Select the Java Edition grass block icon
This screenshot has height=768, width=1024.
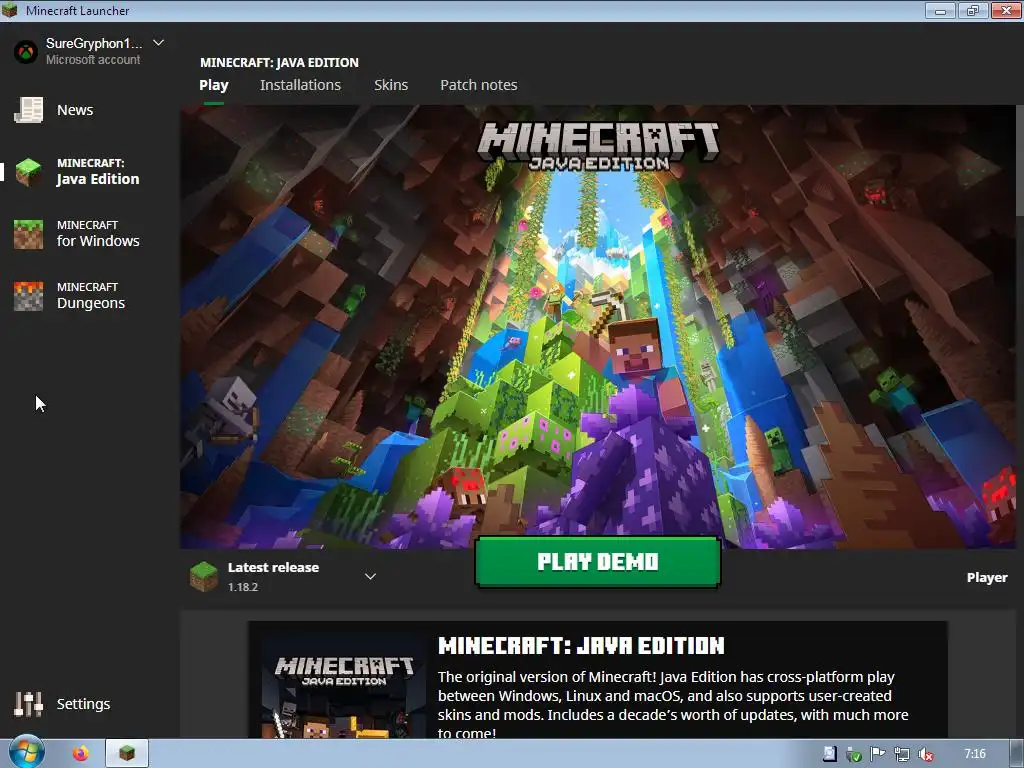click(x=28, y=172)
